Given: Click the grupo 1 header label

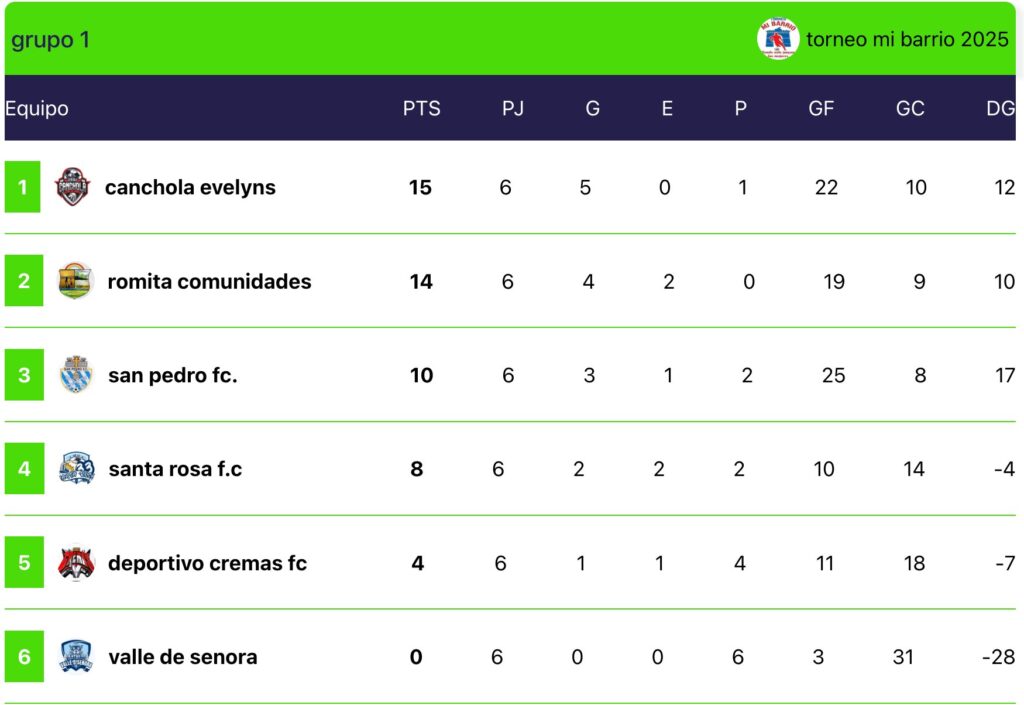Looking at the screenshot, I should point(50,40).
